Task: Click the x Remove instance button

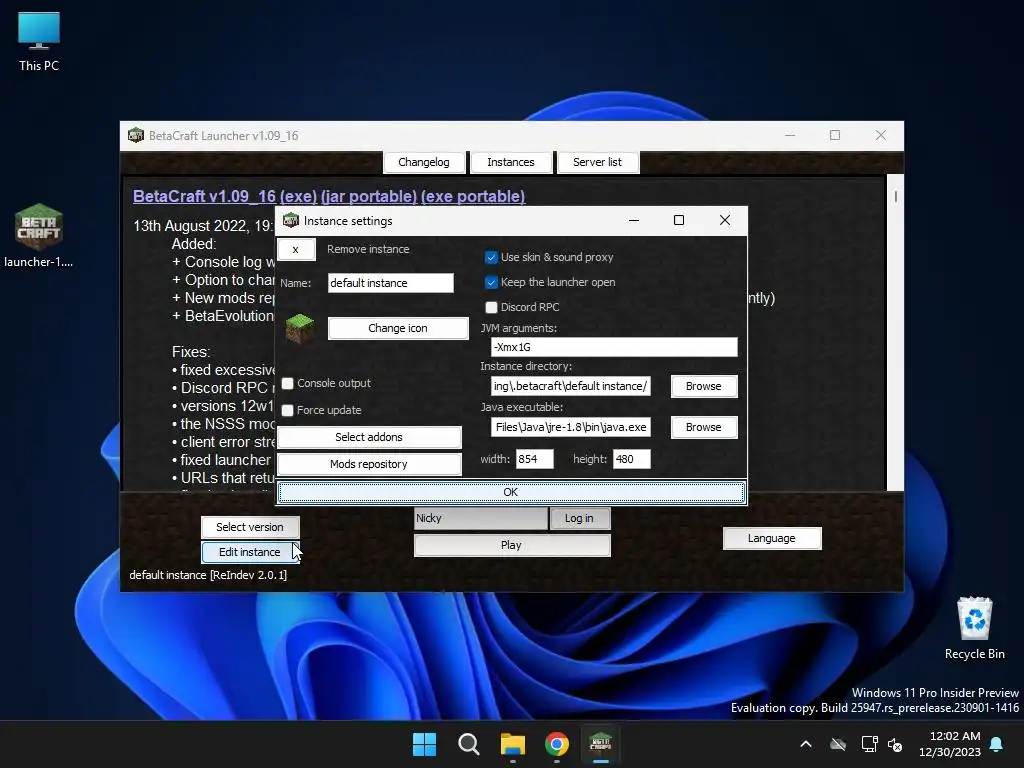Action: [x=296, y=249]
